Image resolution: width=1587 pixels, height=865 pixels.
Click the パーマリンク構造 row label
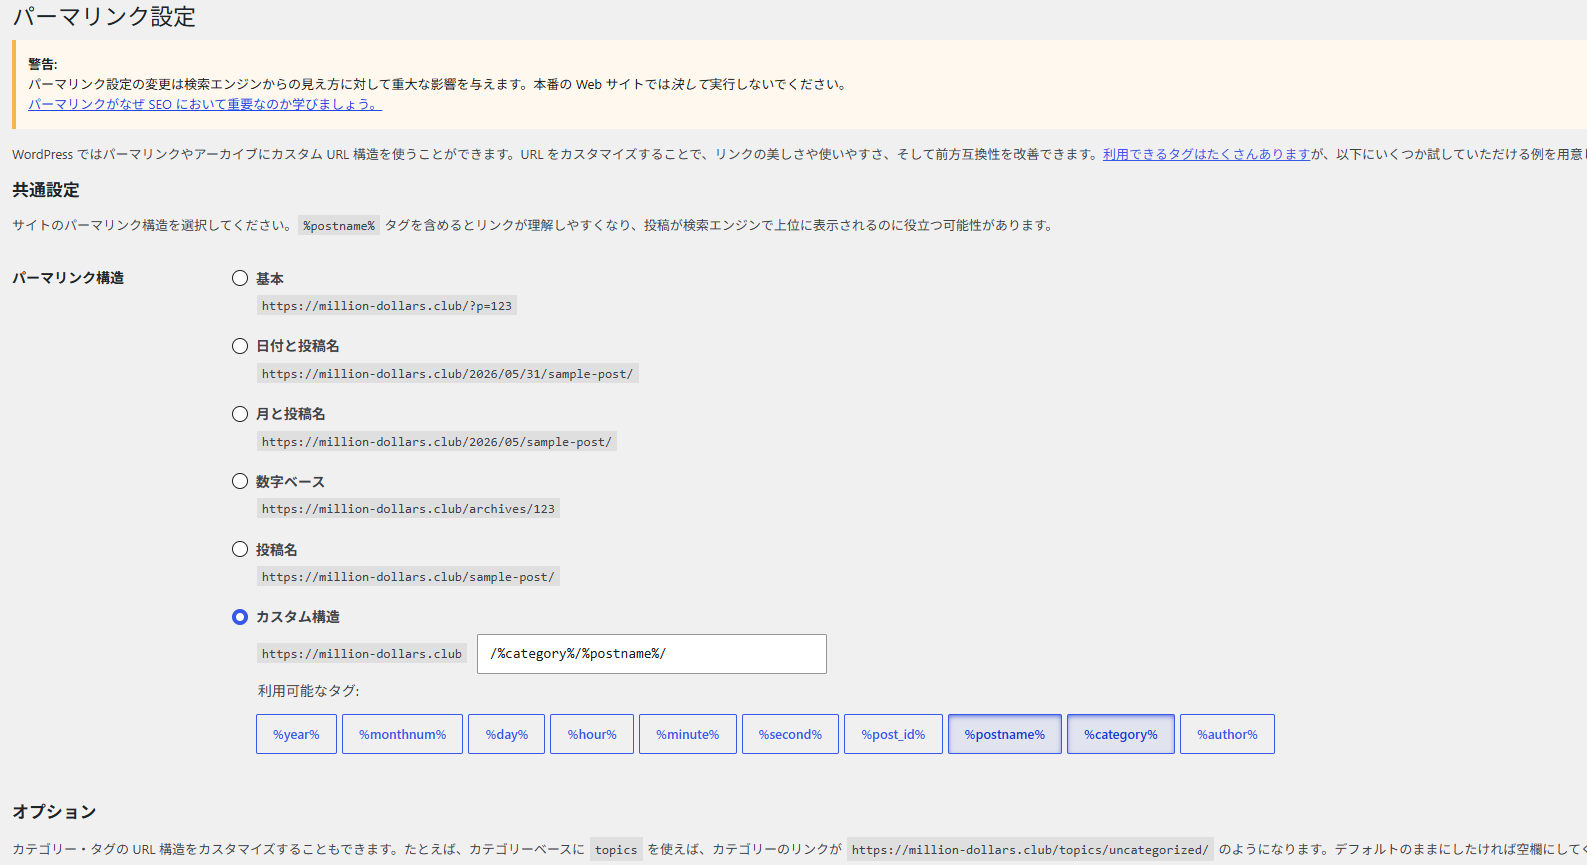tap(68, 278)
